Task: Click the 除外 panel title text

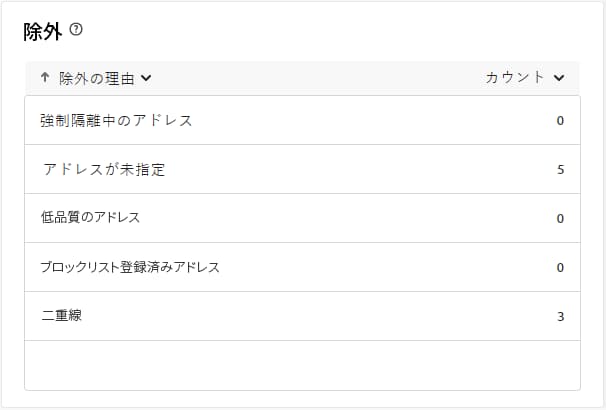Action: (x=43, y=32)
